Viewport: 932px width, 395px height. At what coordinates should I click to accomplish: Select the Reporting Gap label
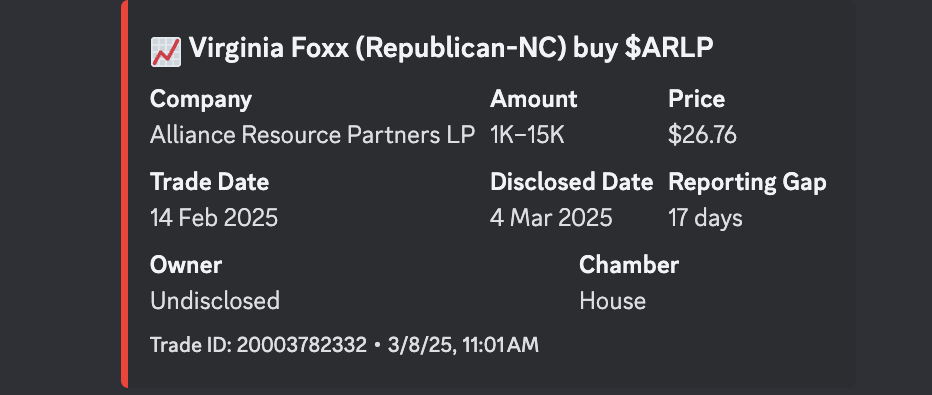[x=747, y=182]
